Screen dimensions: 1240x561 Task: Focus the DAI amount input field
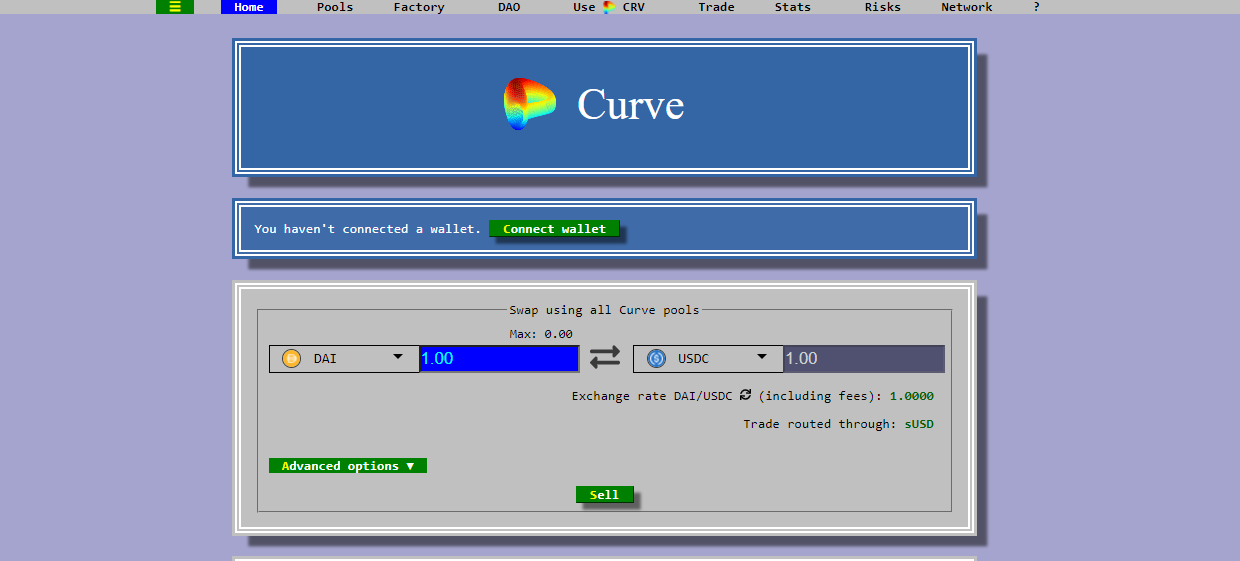(499, 358)
